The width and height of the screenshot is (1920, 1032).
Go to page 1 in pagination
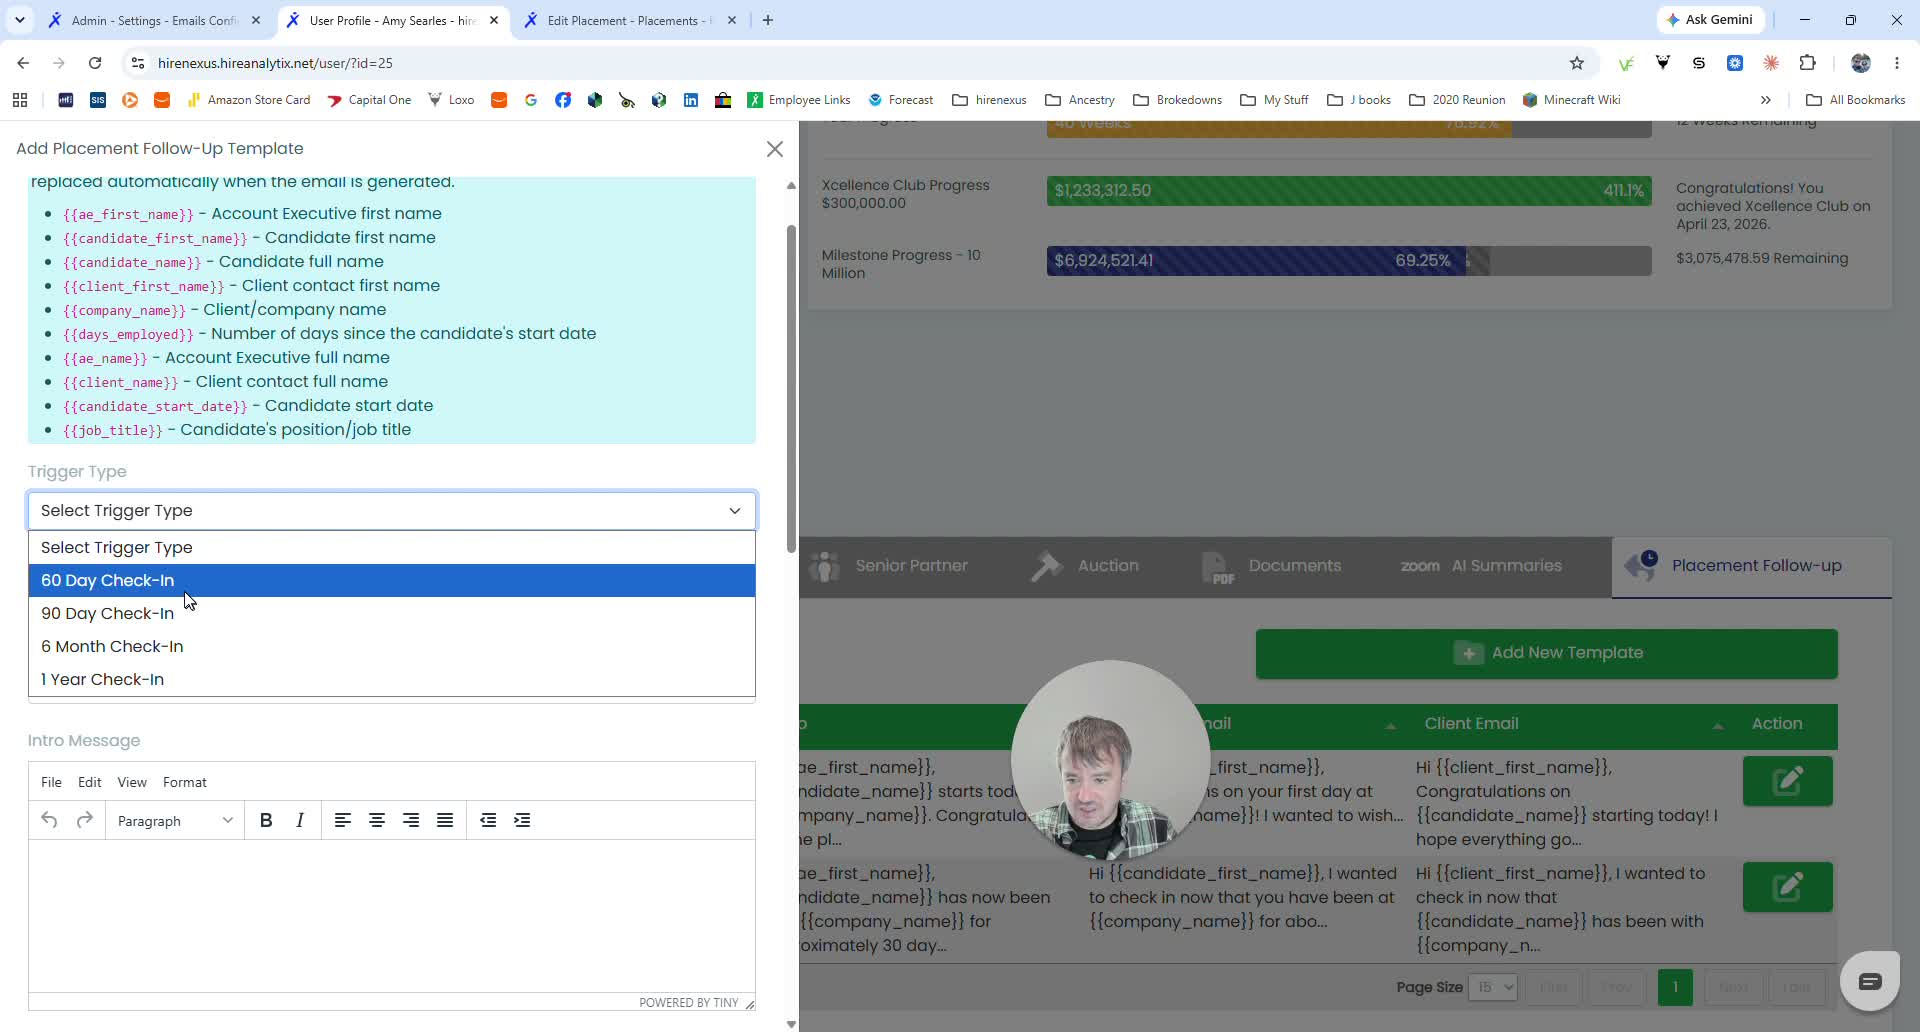click(x=1675, y=987)
